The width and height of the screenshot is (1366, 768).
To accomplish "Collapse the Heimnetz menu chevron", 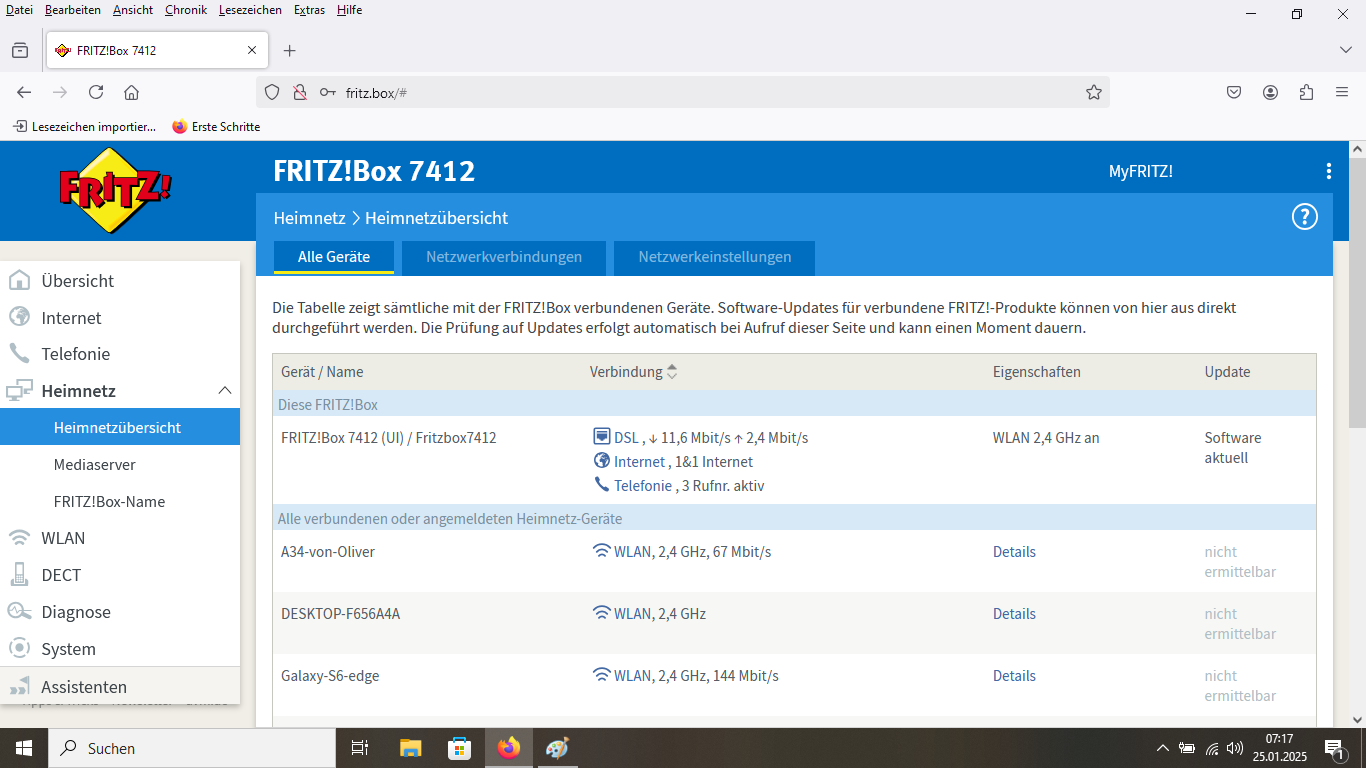I will tap(225, 390).
